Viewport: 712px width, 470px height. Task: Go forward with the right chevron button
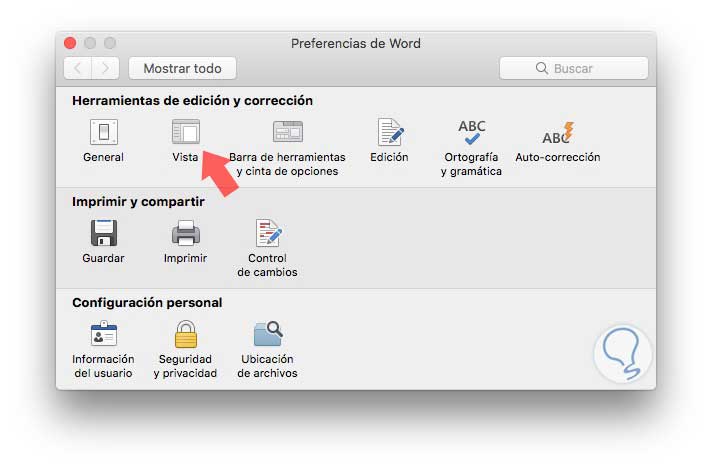coord(105,69)
